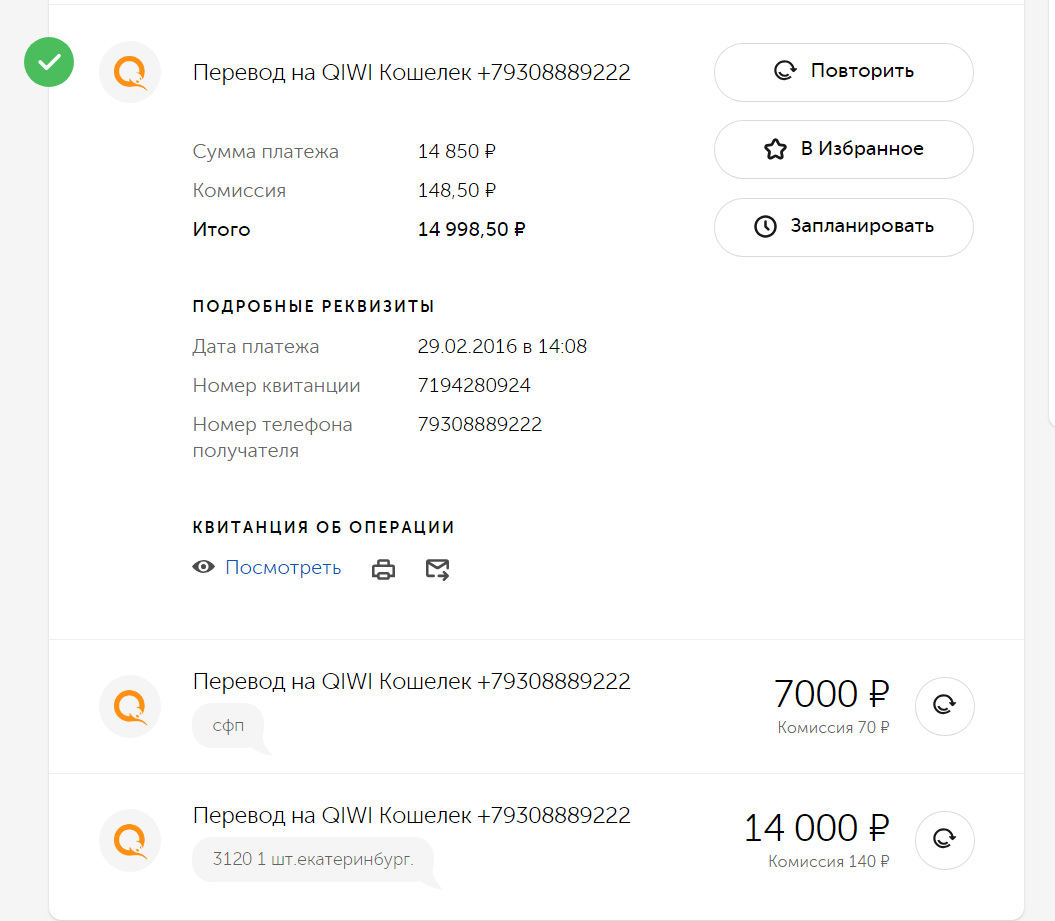Screen dimensions: 1055x921
Task: Click the сфп comment bubble
Action: click(228, 725)
